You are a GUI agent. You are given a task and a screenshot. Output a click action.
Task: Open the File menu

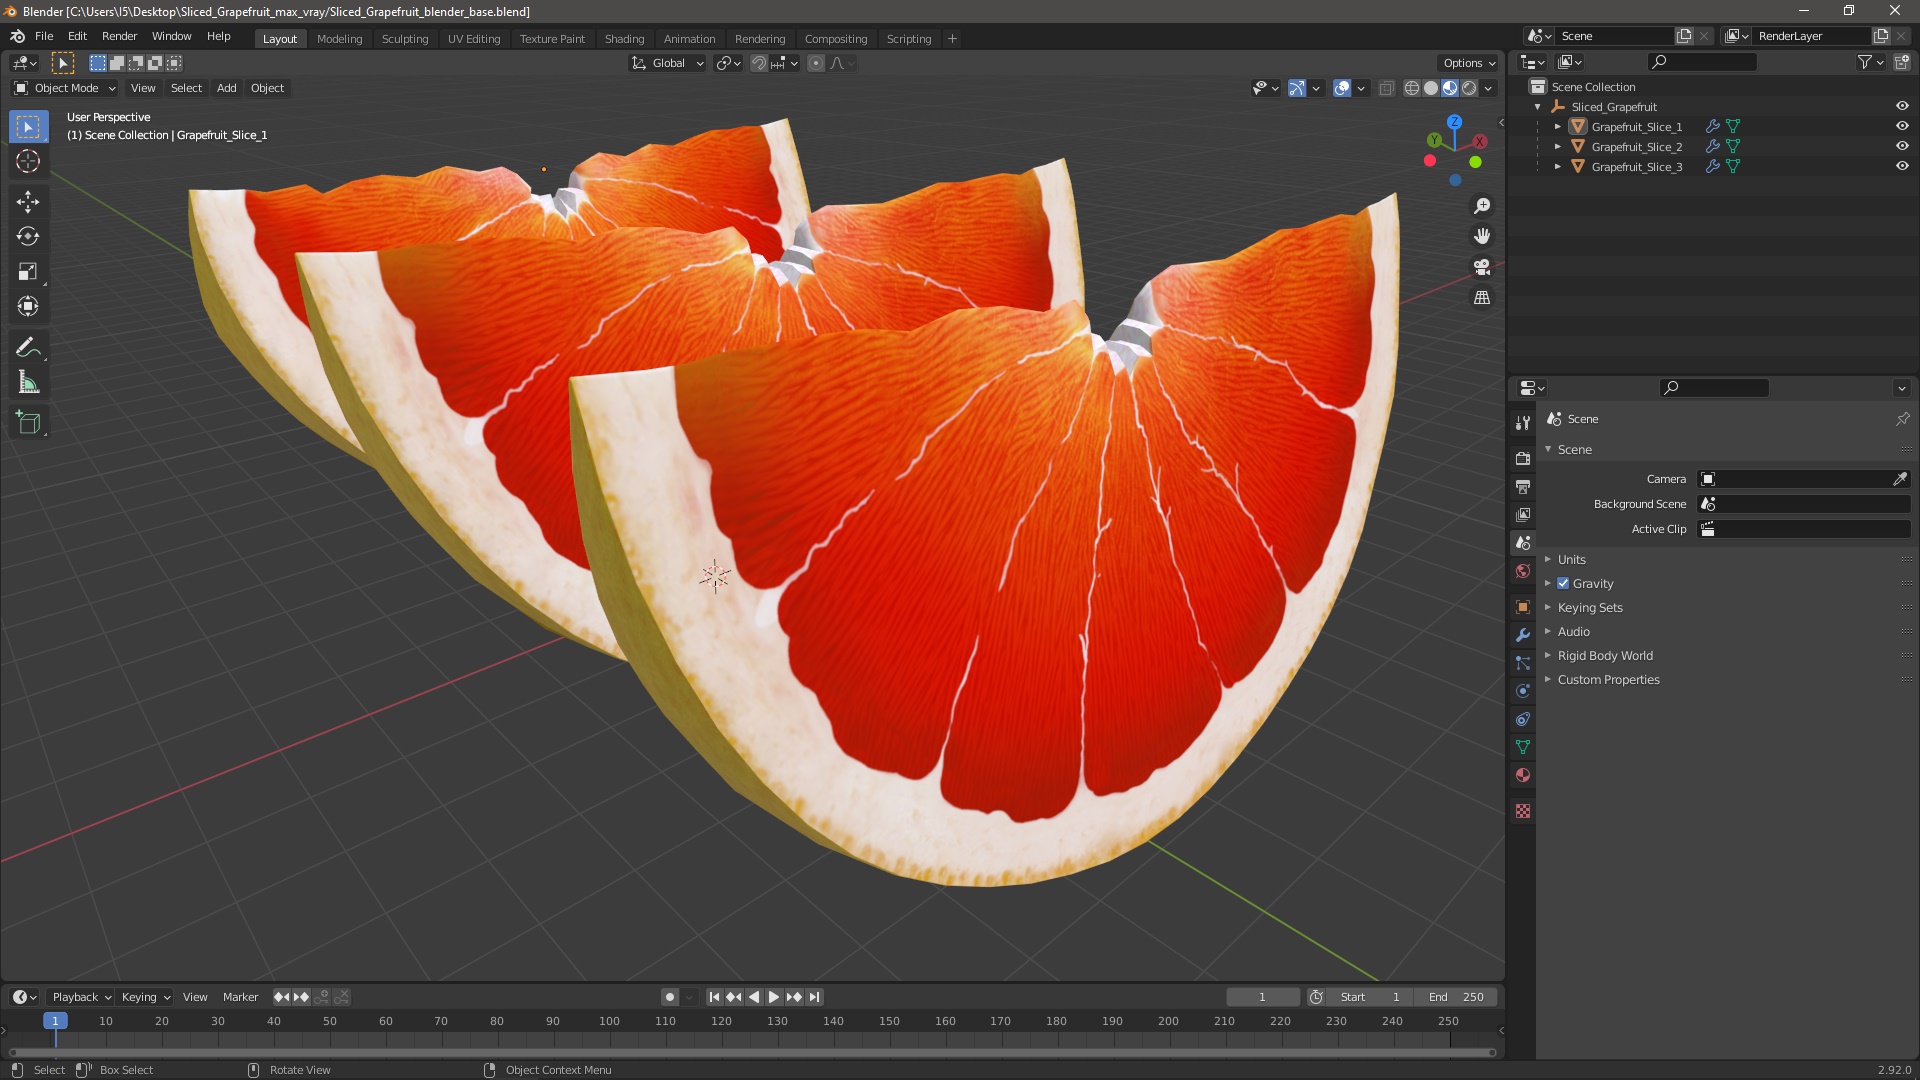click(44, 36)
